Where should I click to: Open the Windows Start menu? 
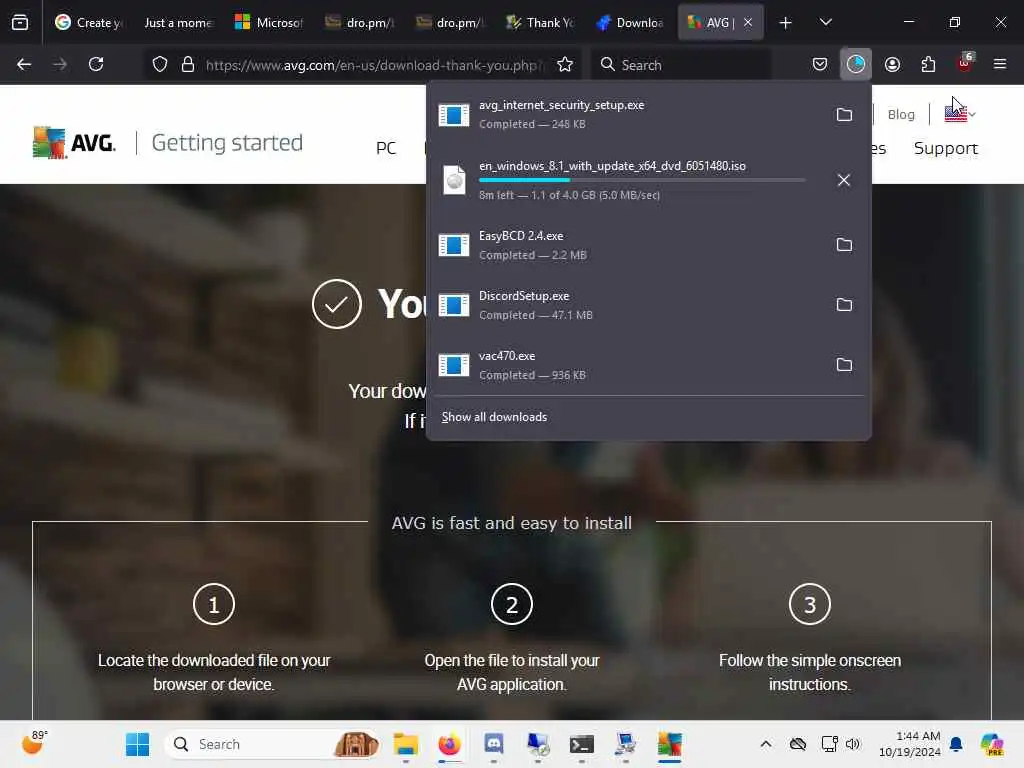(137, 744)
